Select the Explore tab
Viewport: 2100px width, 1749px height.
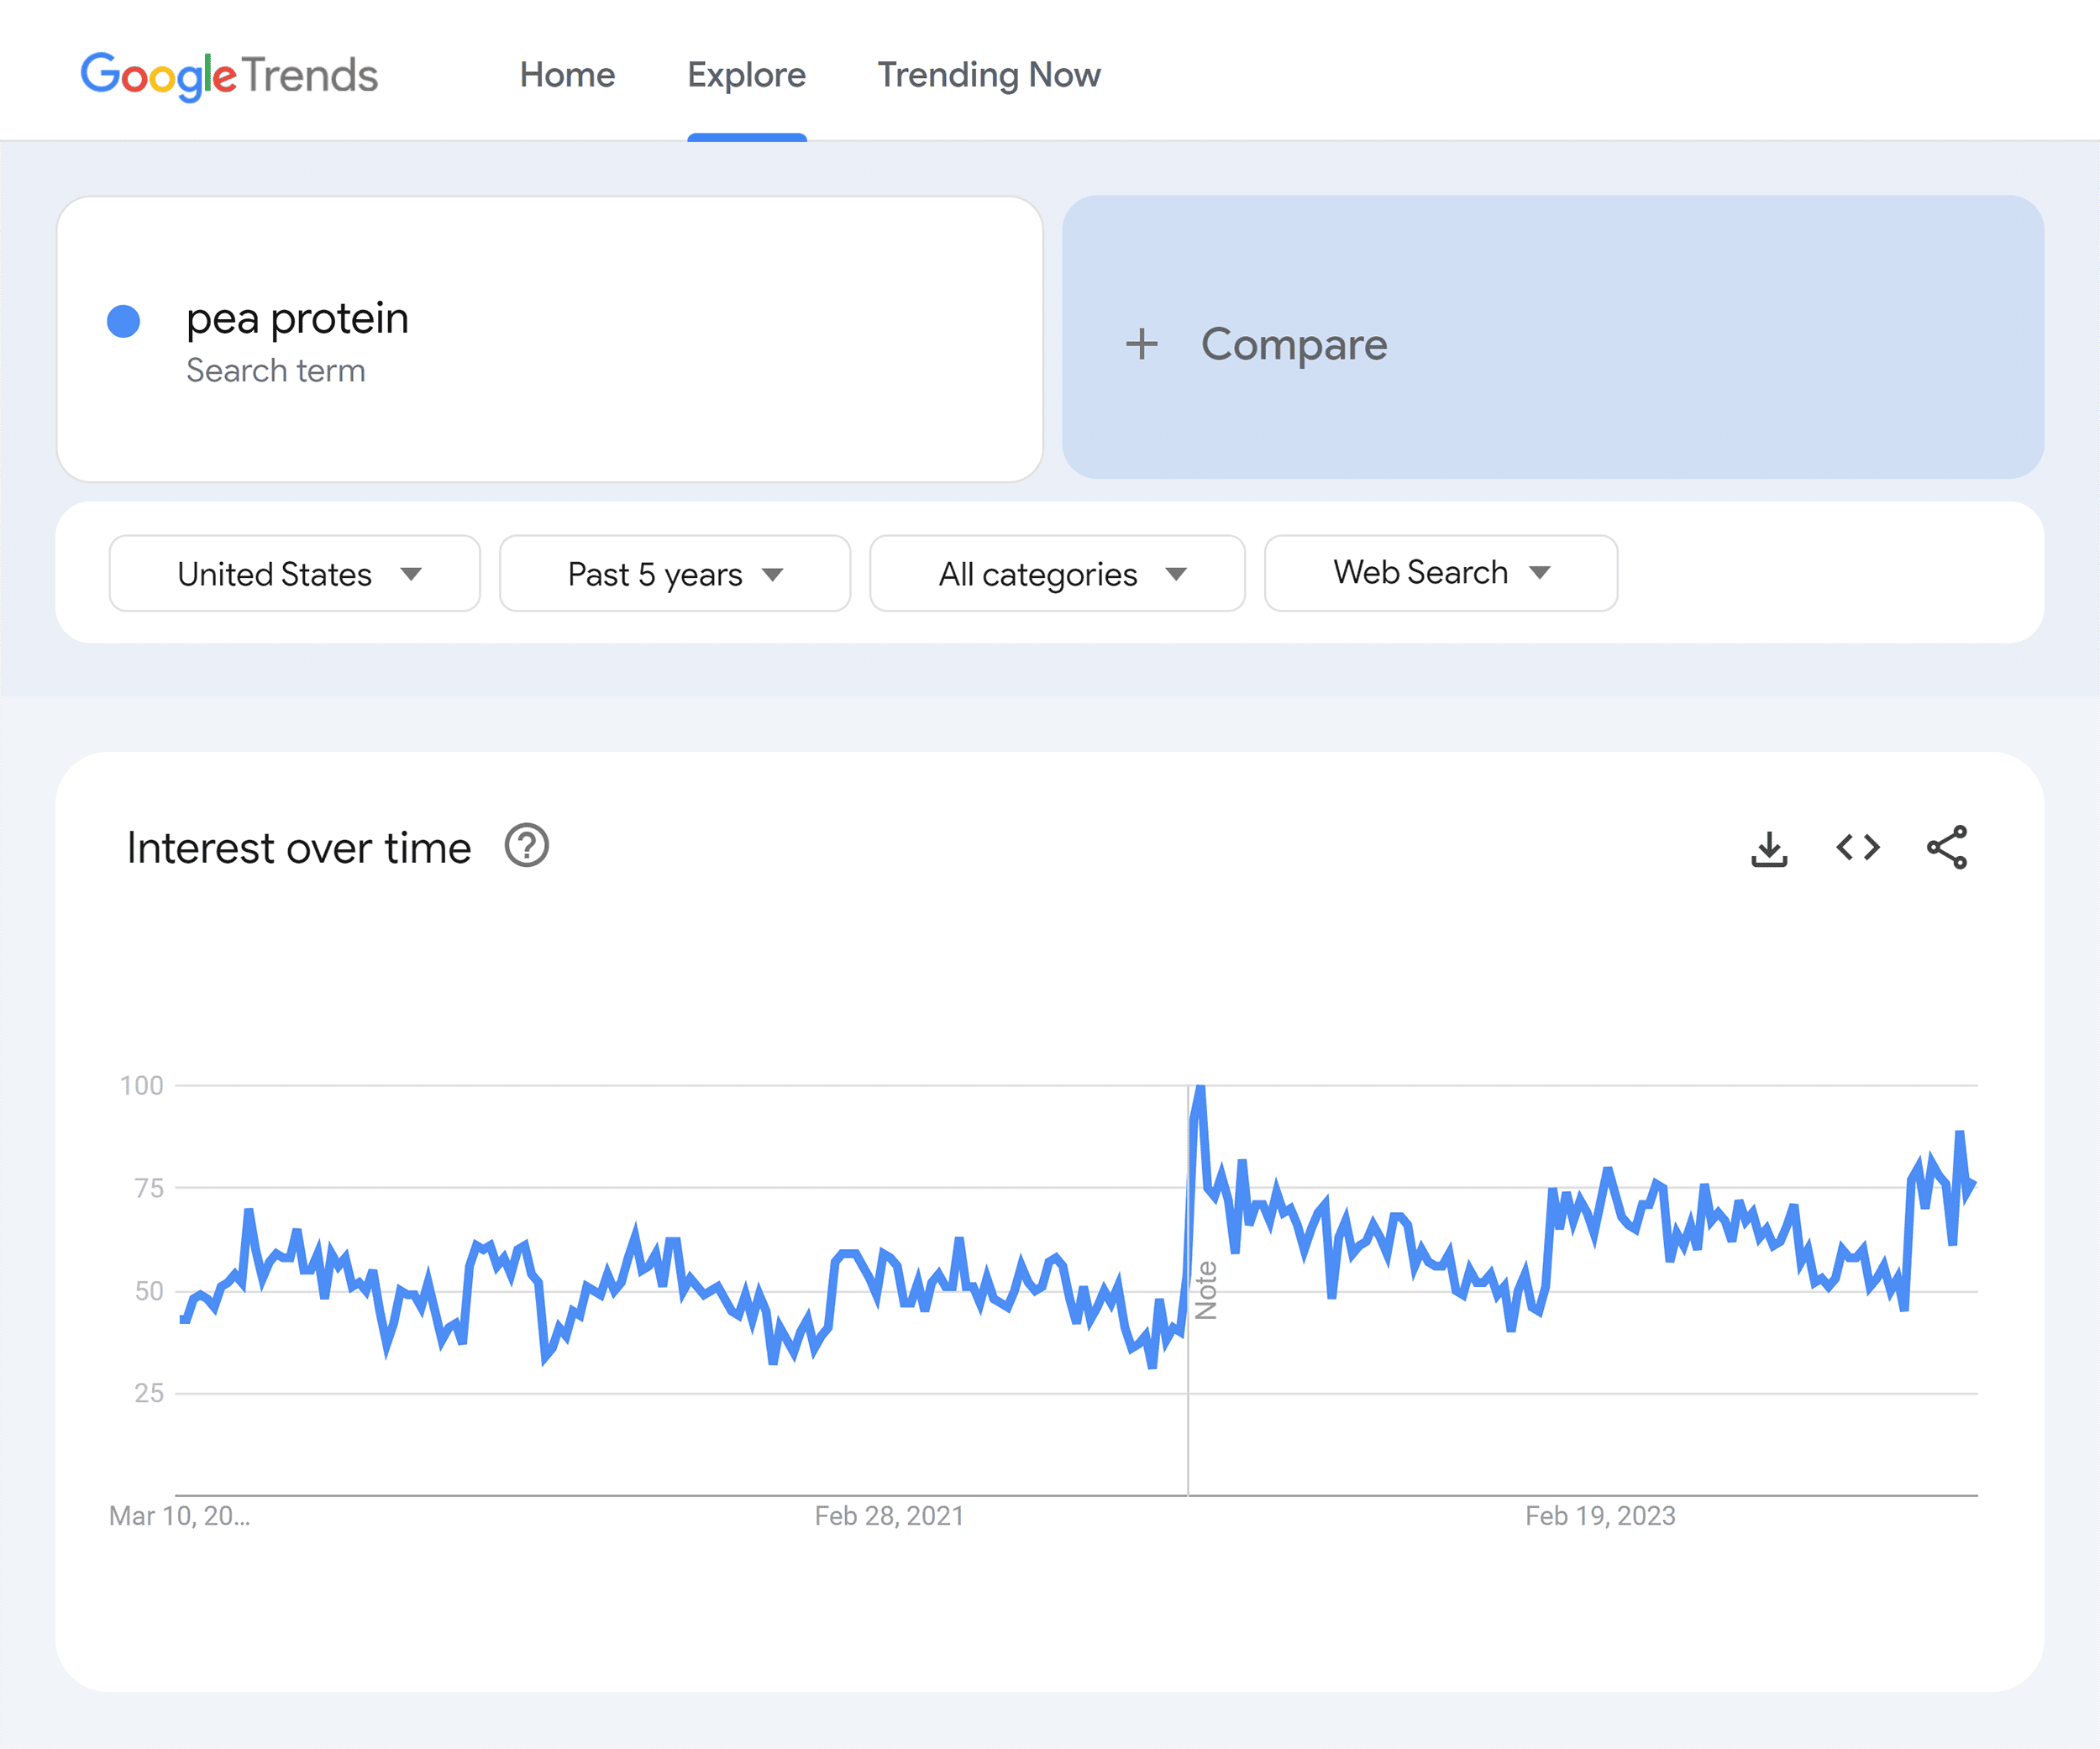745,73
